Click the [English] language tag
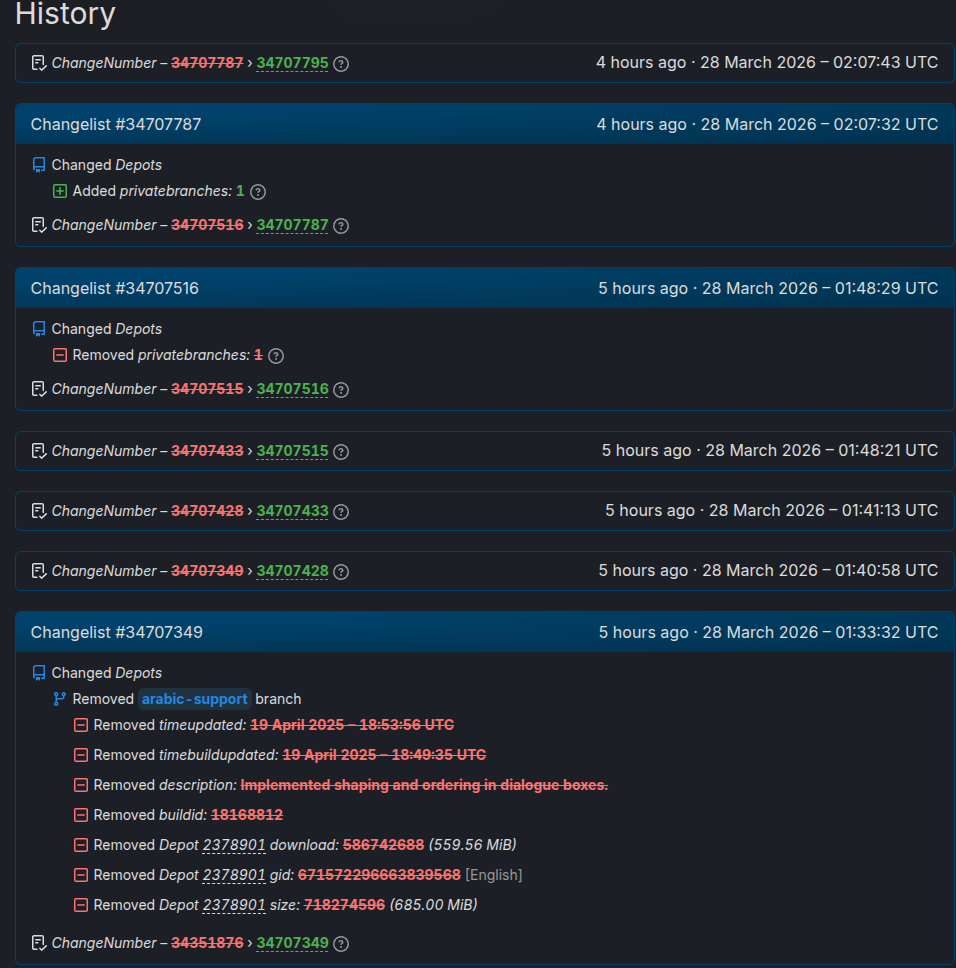Screen dimensions: 956x968 click(494, 875)
